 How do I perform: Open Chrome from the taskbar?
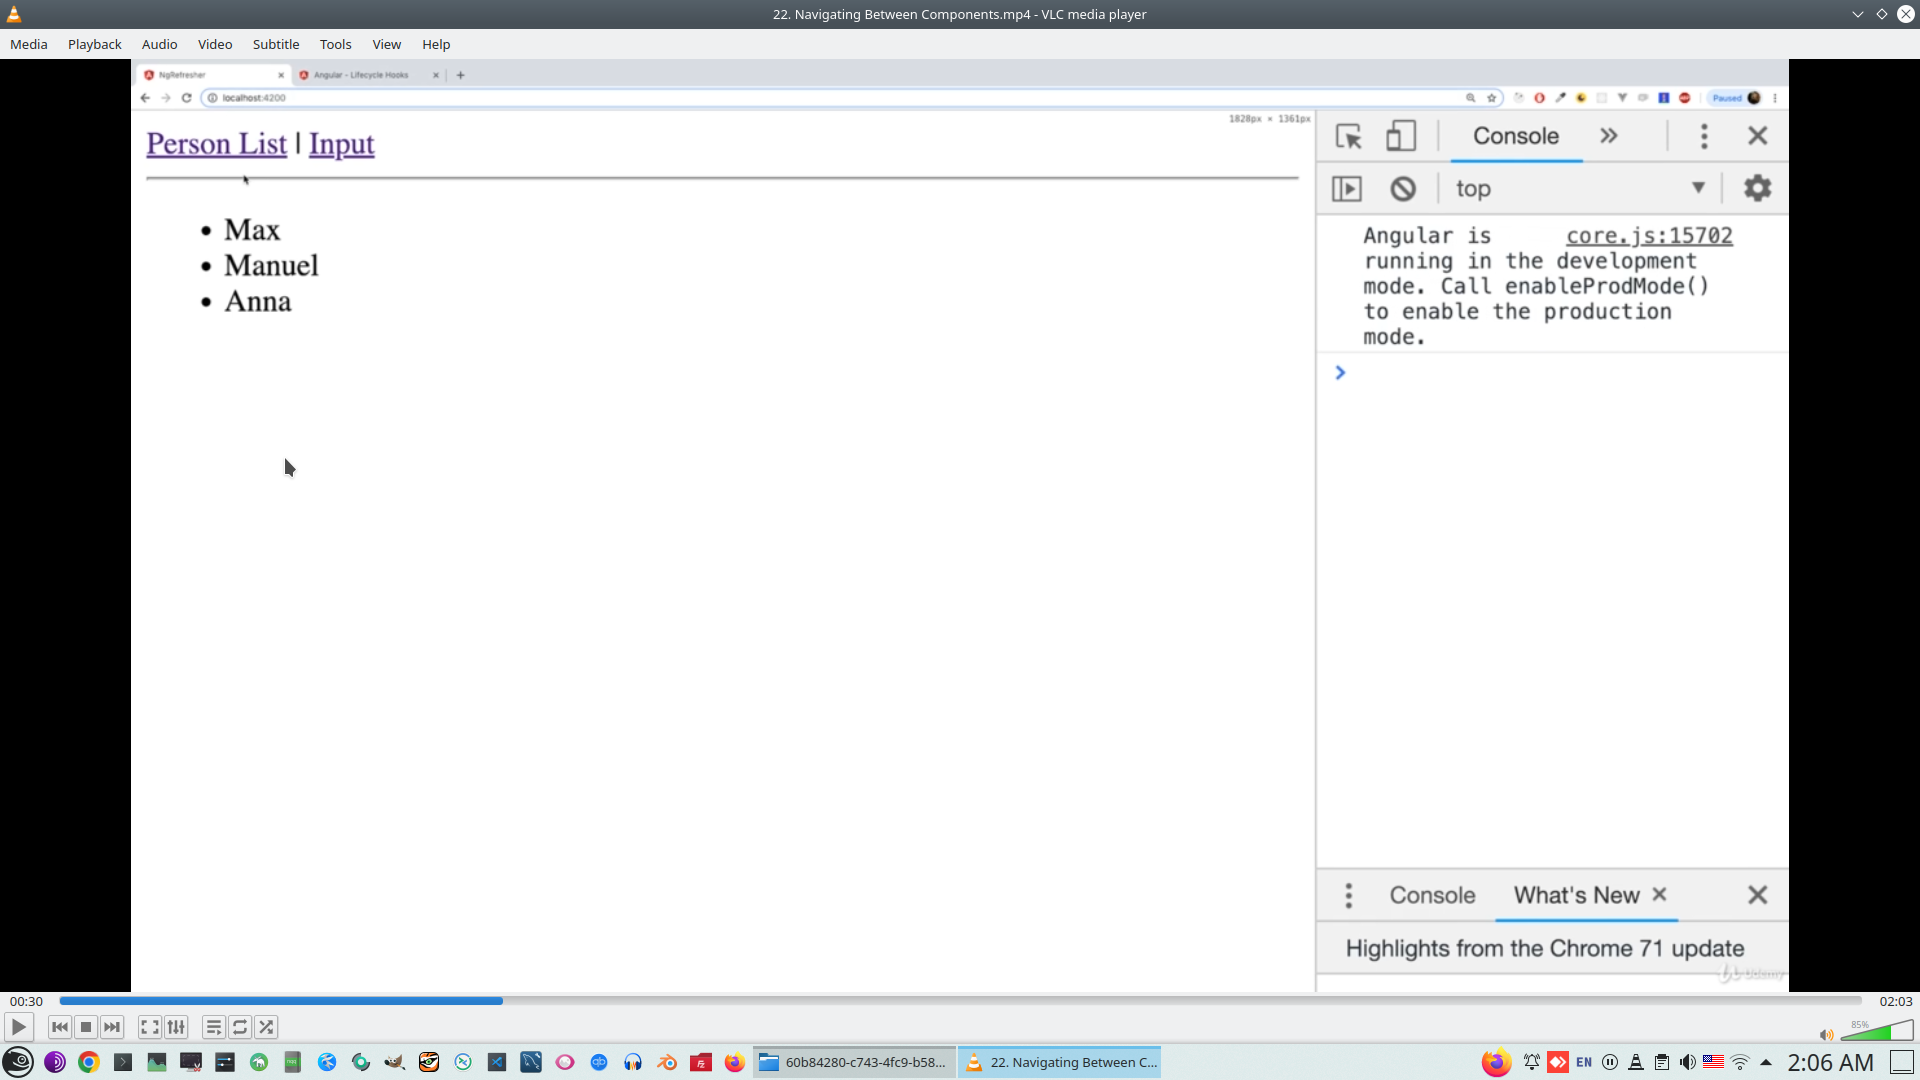[x=89, y=1062]
